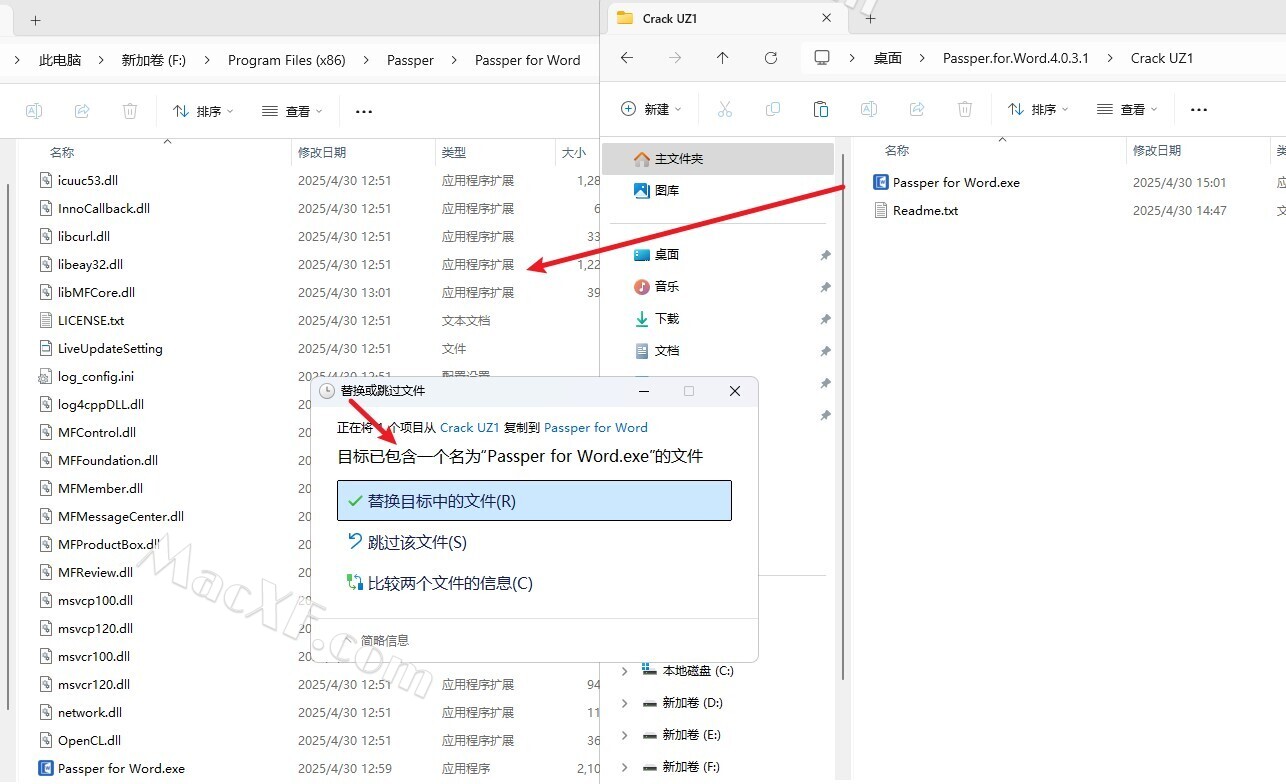Add a new tab in left explorer window
Viewport: 1286px width, 784px height.
[36, 20]
